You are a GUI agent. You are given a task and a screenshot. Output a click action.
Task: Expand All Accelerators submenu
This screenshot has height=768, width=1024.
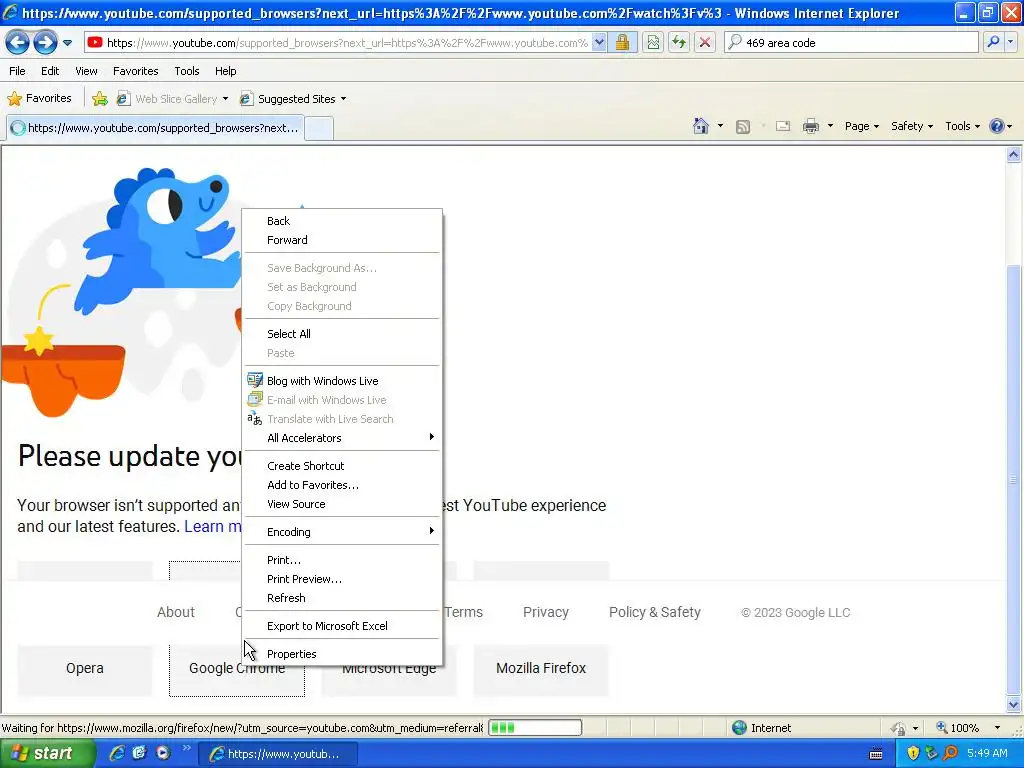(x=342, y=438)
